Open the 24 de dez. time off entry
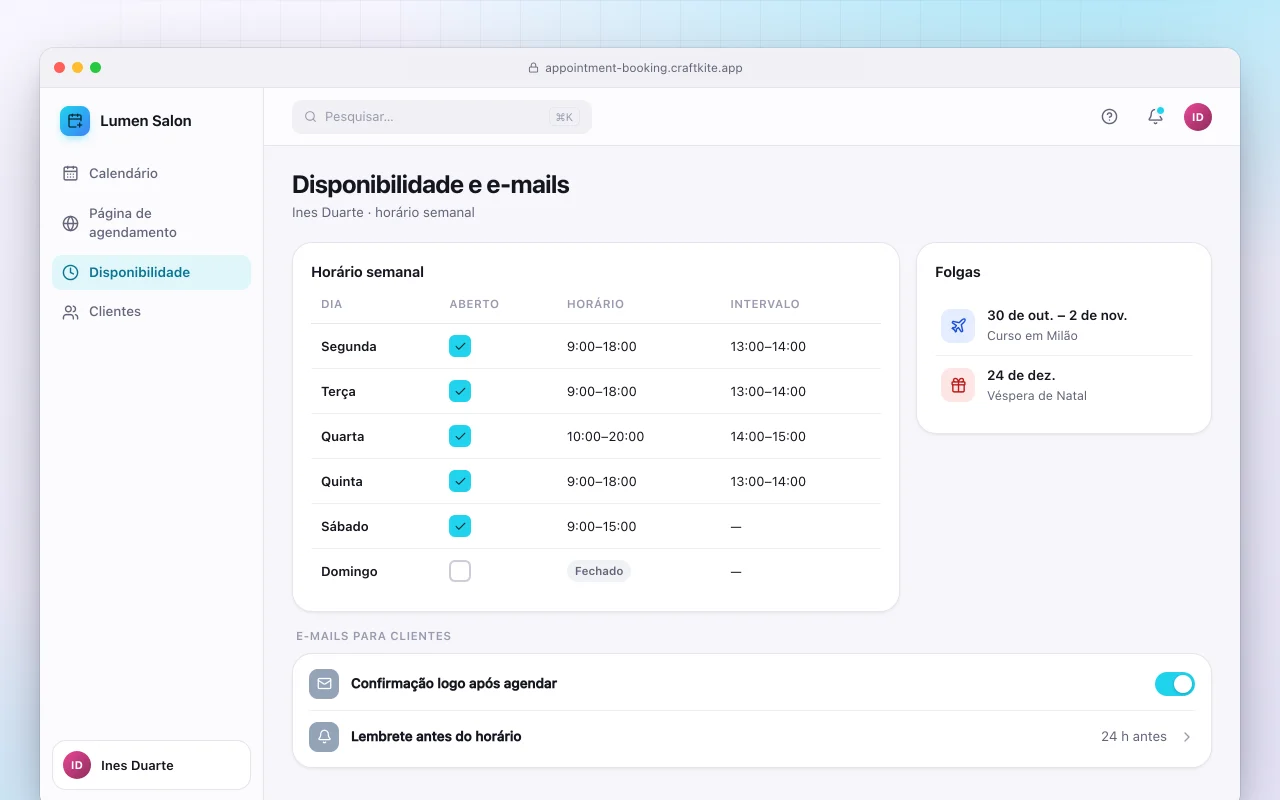 pos(1064,385)
